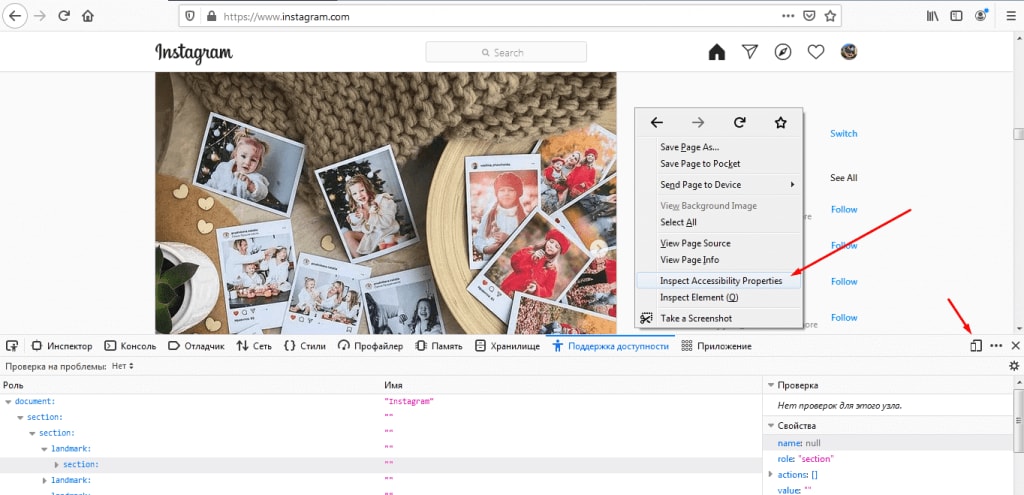
Task: Click the Instagram logo
Action: click(x=194, y=53)
